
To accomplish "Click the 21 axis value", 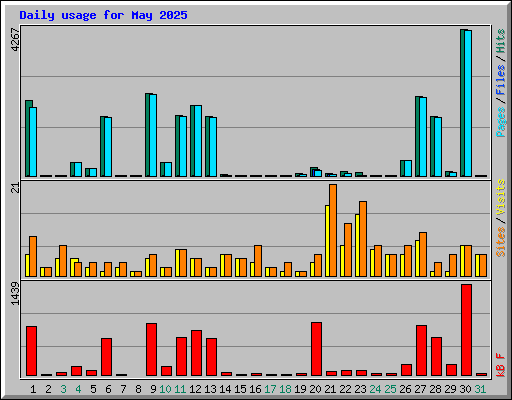I will pos(15,188).
